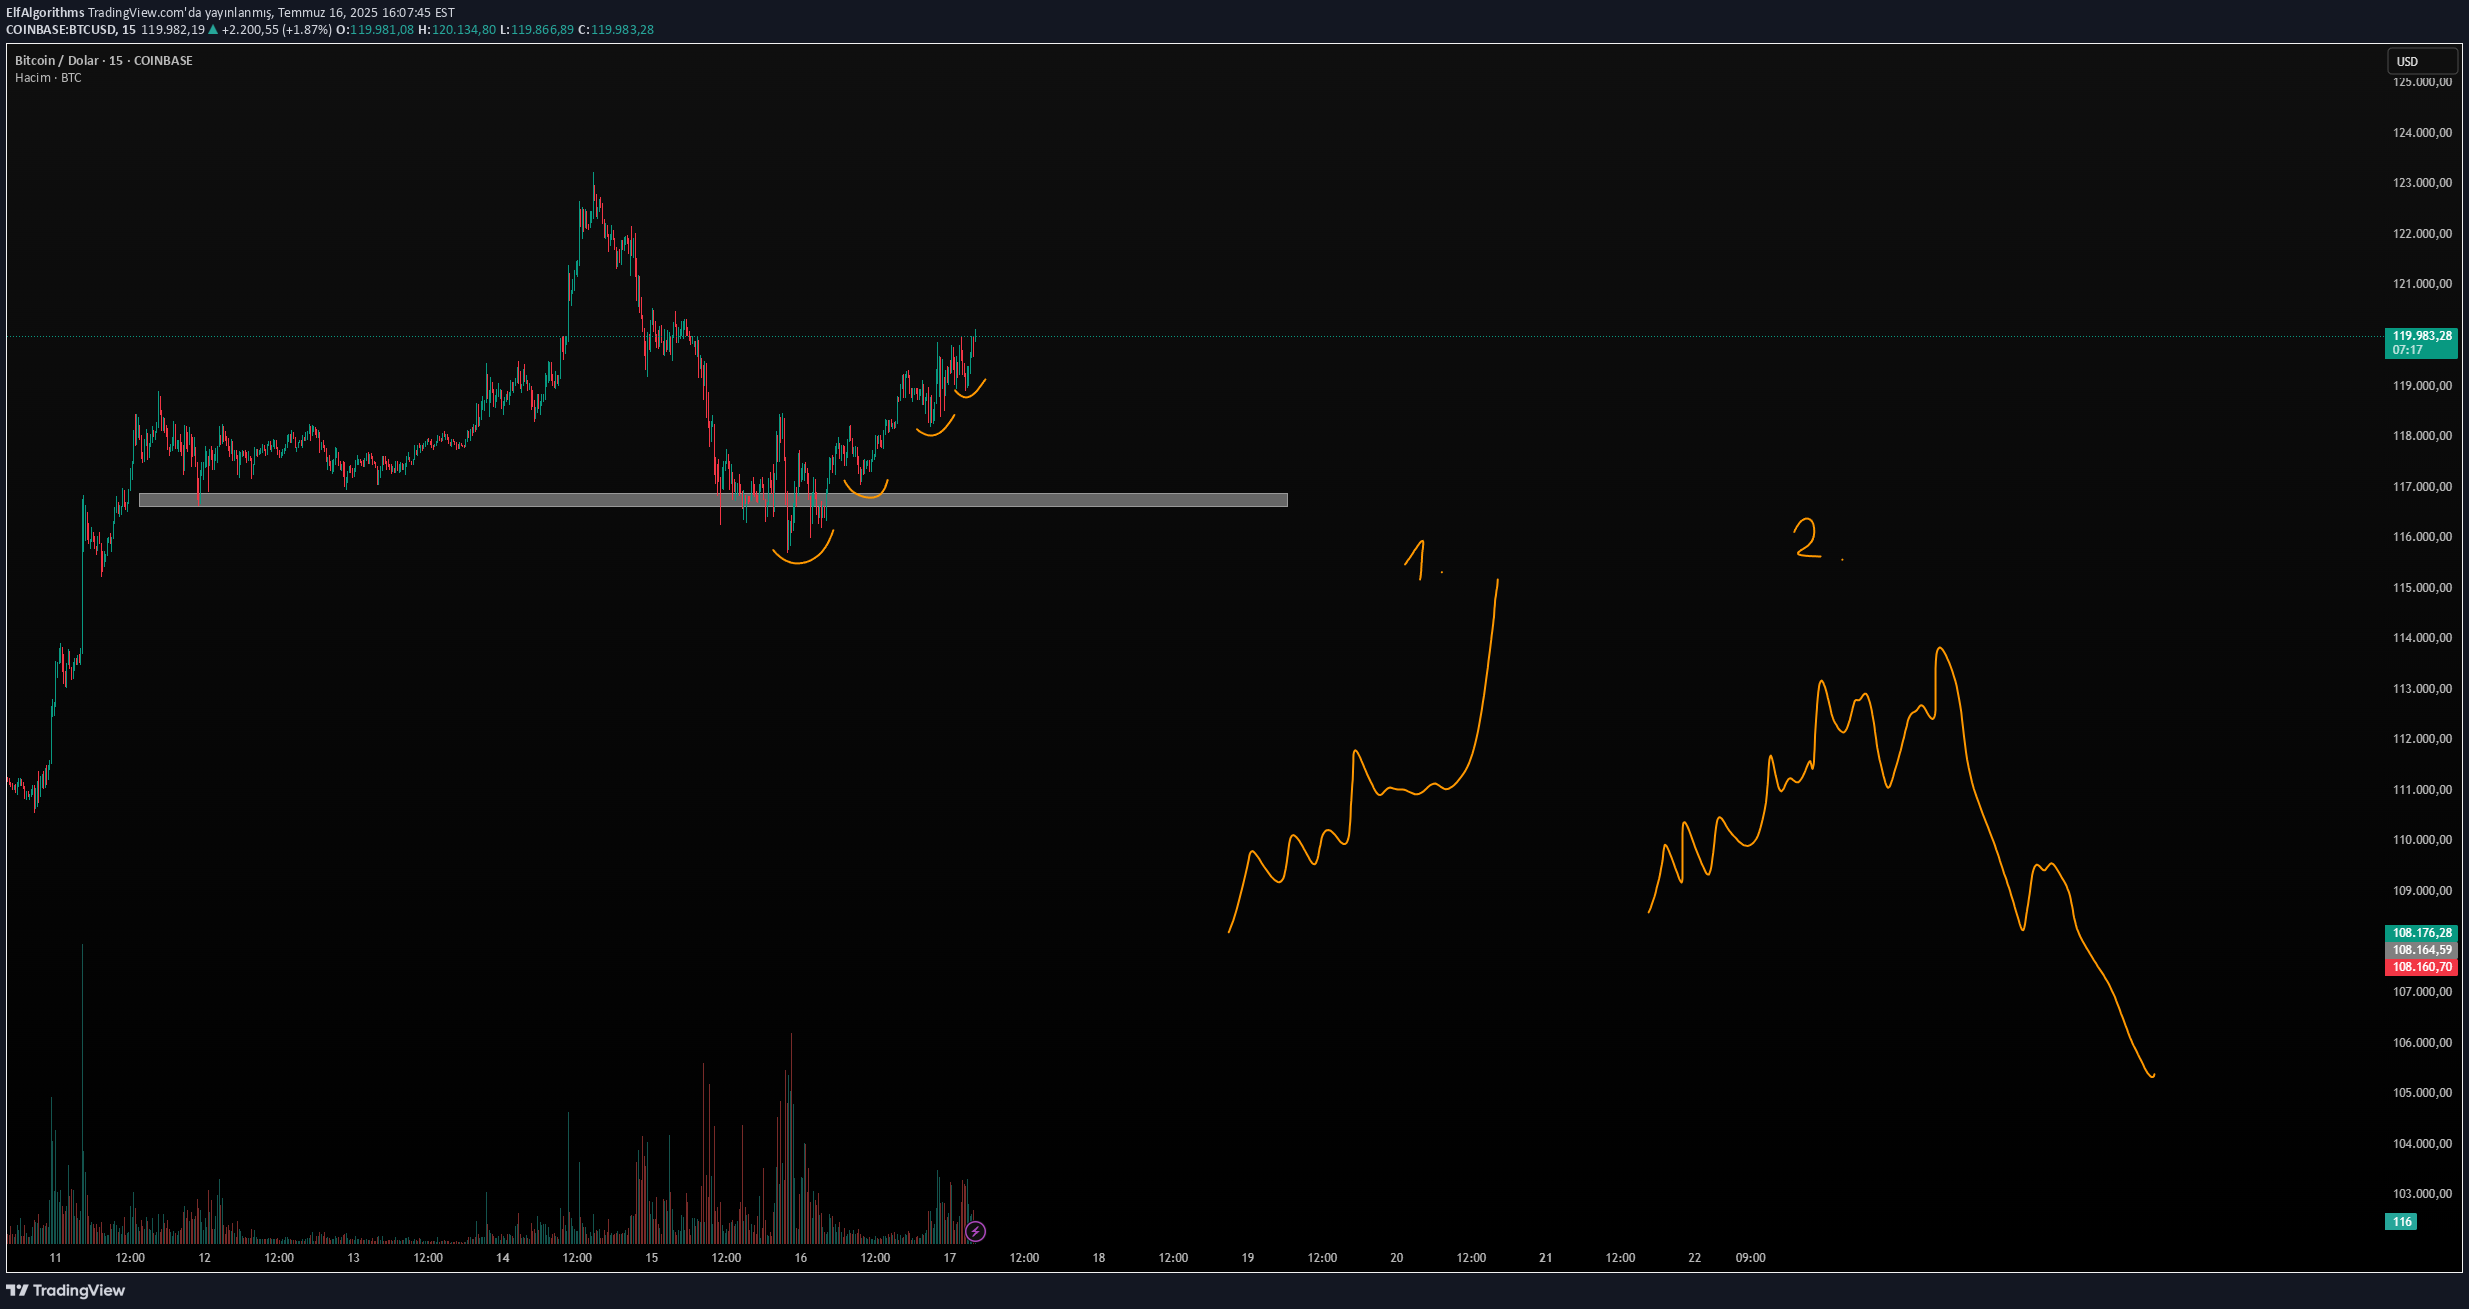2469x1309 pixels.
Task: Click the 118.000,00 price axis label
Action: pyautogui.click(x=2422, y=436)
